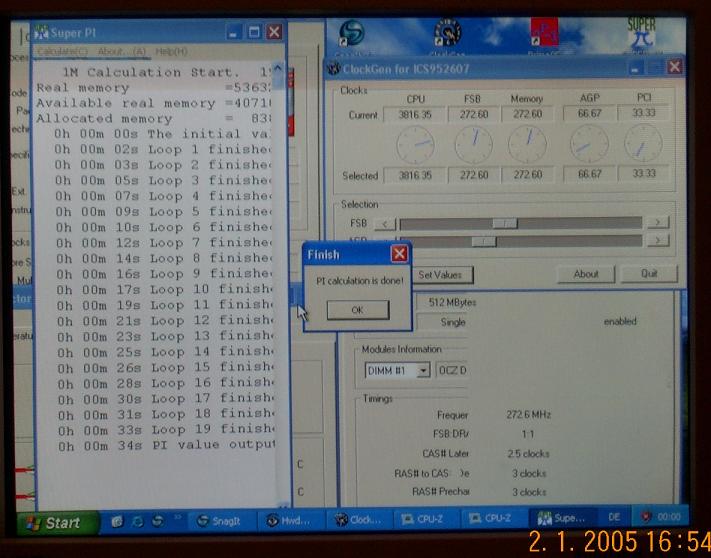711x558 pixels.
Task: Open the blue S desktop shortcut icon
Action: (352, 33)
